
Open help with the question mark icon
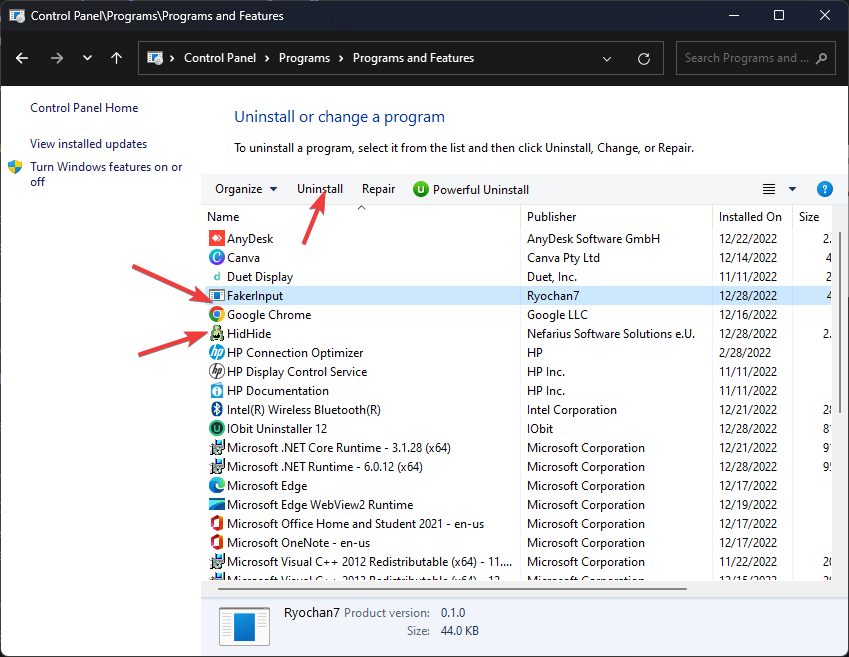pyautogui.click(x=824, y=189)
